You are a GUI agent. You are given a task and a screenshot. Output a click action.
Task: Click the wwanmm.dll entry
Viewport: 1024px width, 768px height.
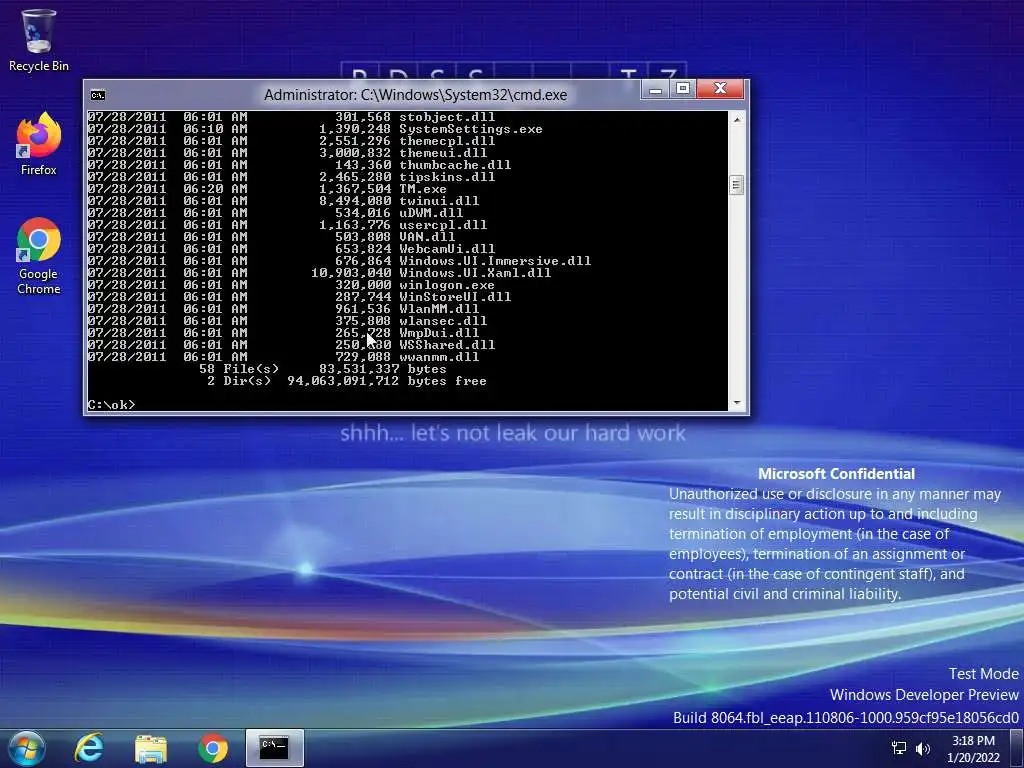point(440,357)
